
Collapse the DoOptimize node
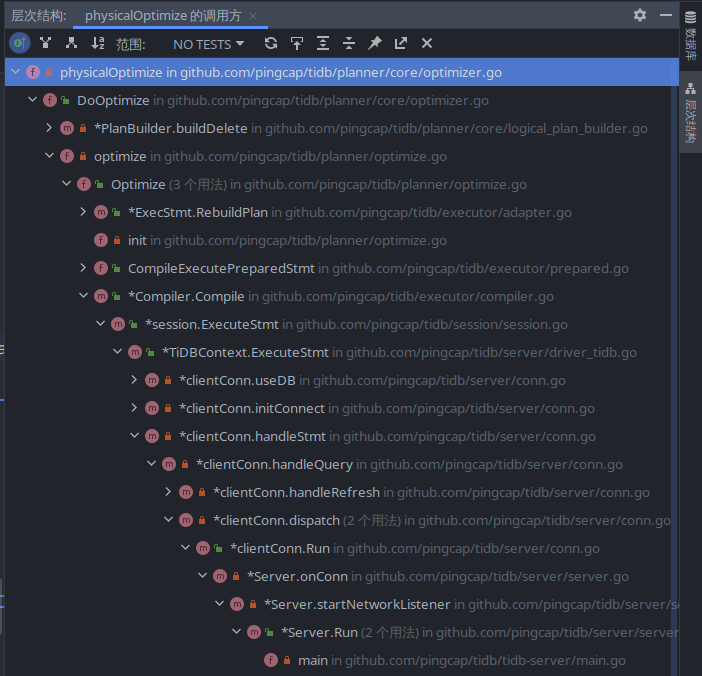tap(33, 99)
